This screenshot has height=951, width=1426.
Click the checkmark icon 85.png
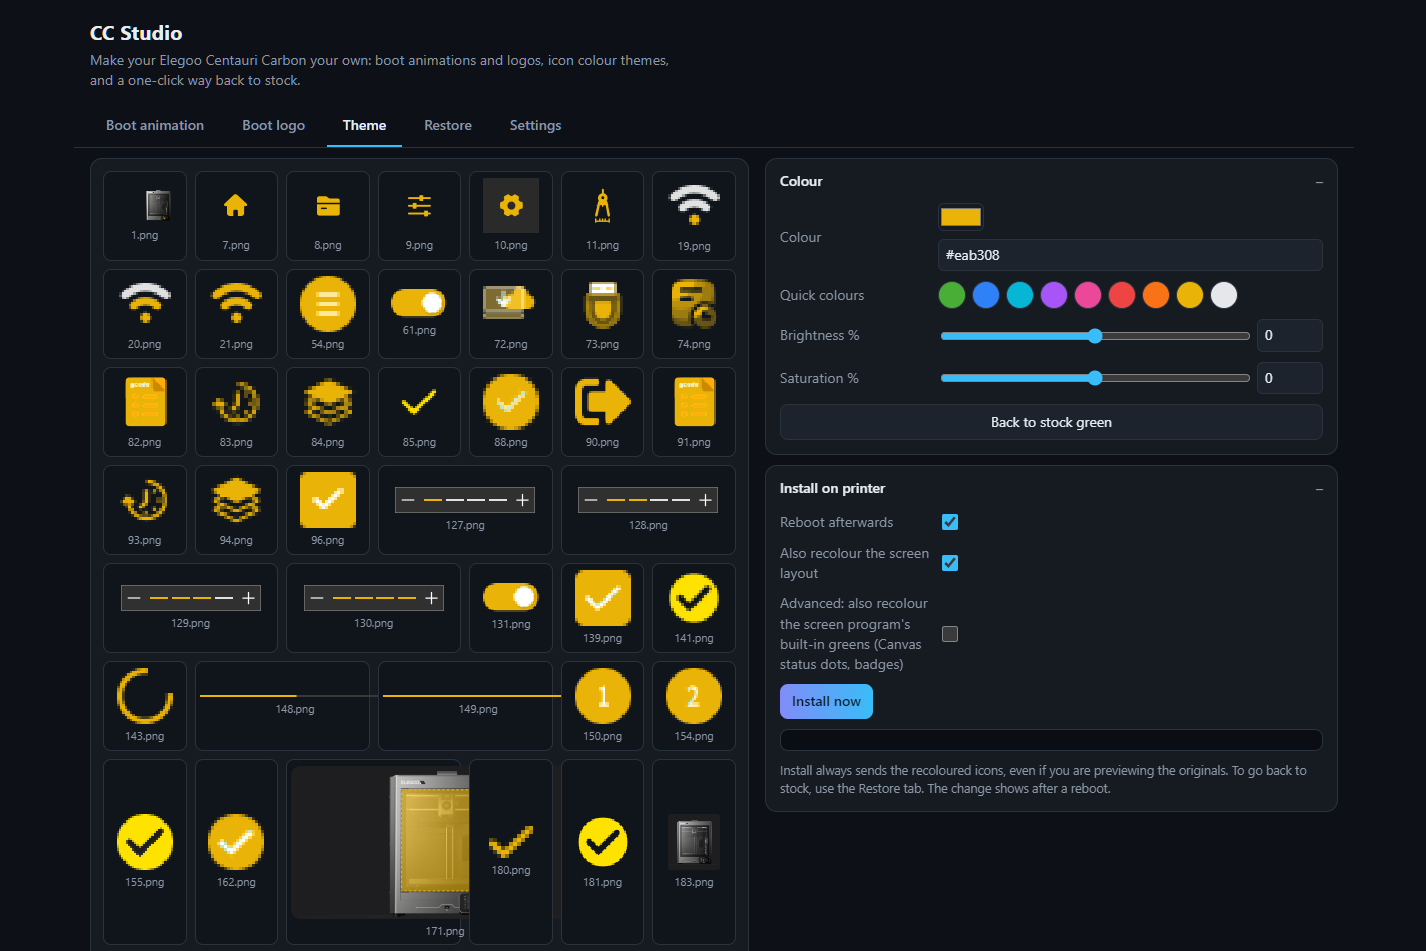pyautogui.click(x=419, y=412)
